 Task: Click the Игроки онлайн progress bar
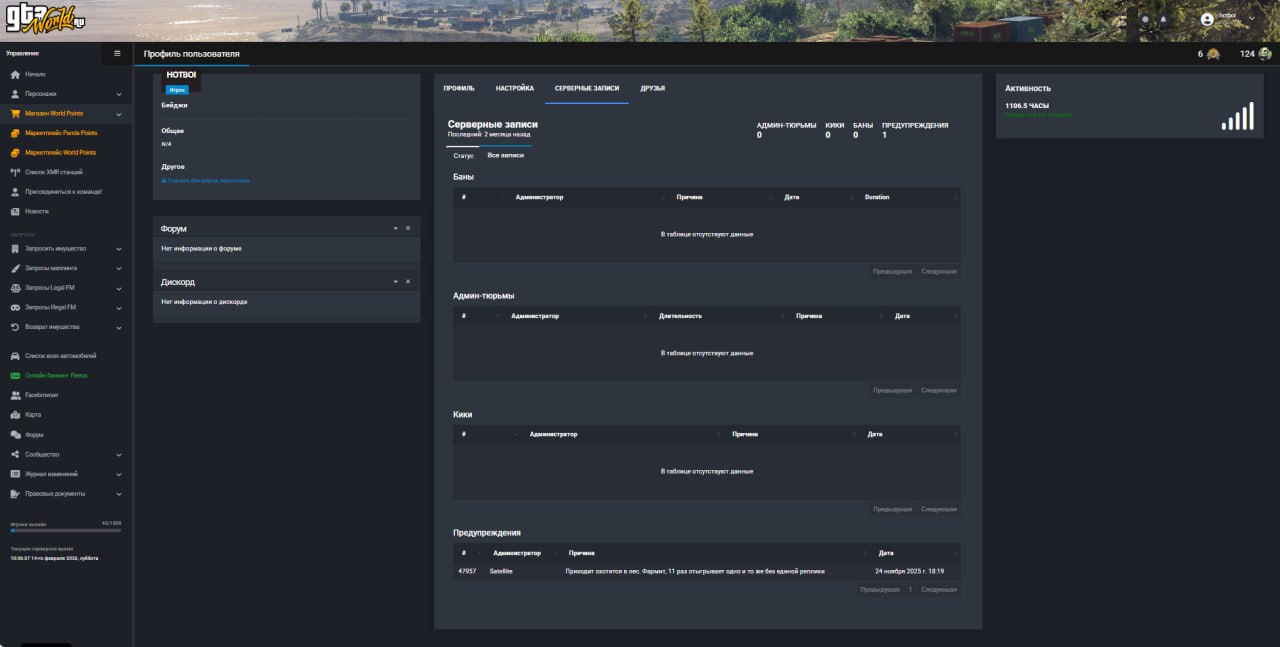pos(66,530)
